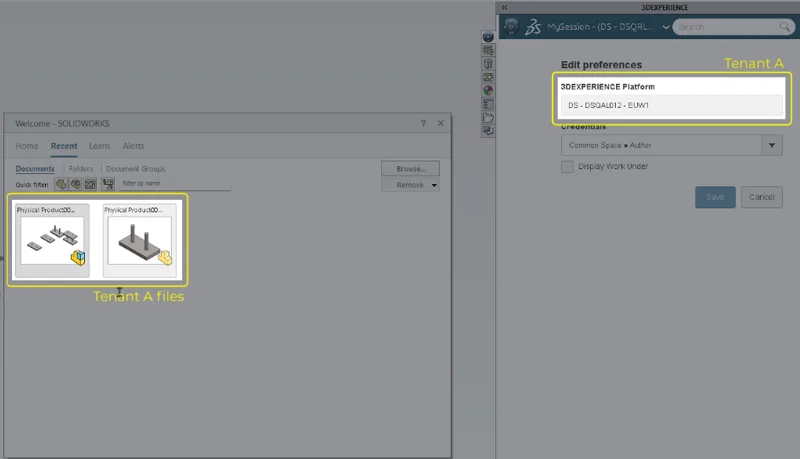The height and width of the screenshot is (459, 800).
Task: Collapse the 3DEXPERIENCE panel with double-chevron
Action: click(505, 7)
